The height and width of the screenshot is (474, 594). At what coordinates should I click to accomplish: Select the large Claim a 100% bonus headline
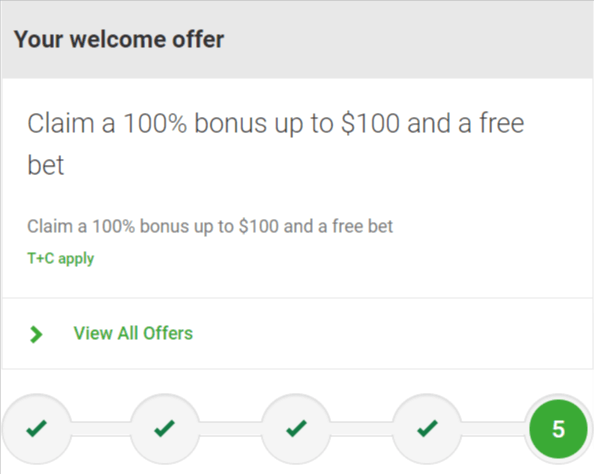click(x=276, y=144)
